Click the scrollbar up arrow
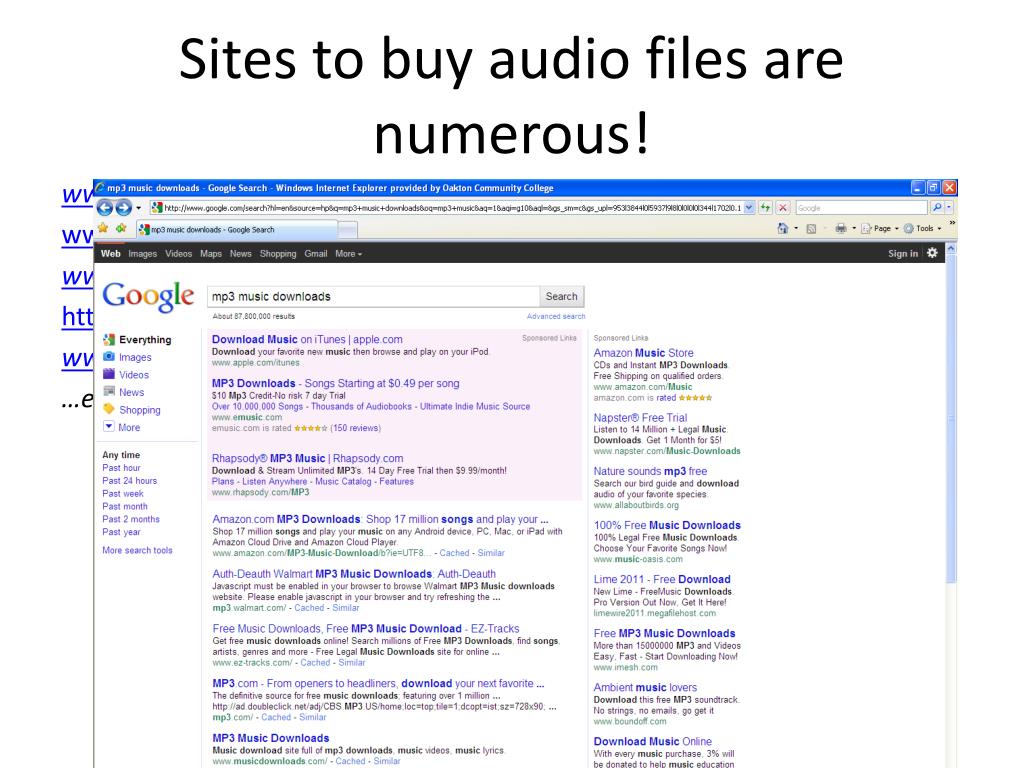The image size is (1024, 768). click(x=951, y=249)
